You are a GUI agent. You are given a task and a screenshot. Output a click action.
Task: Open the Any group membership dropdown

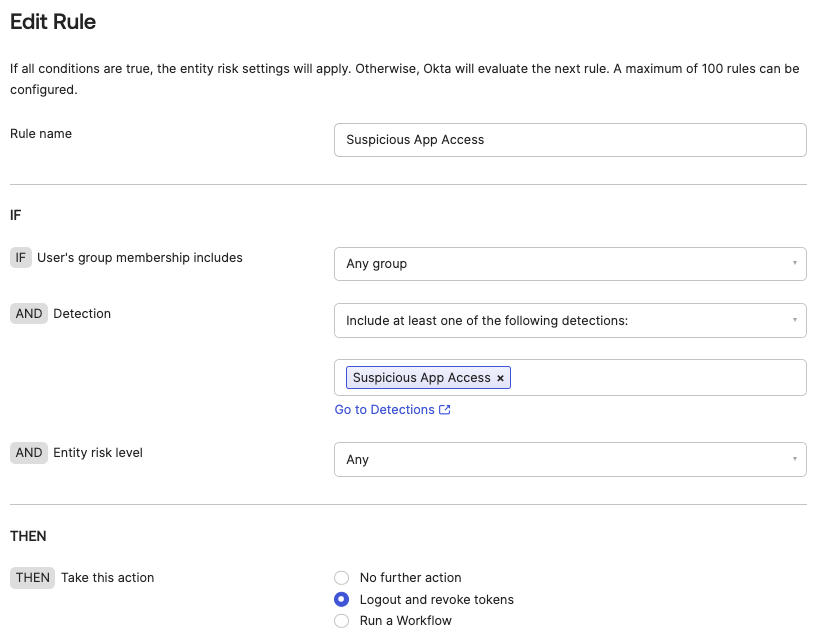click(570, 264)
